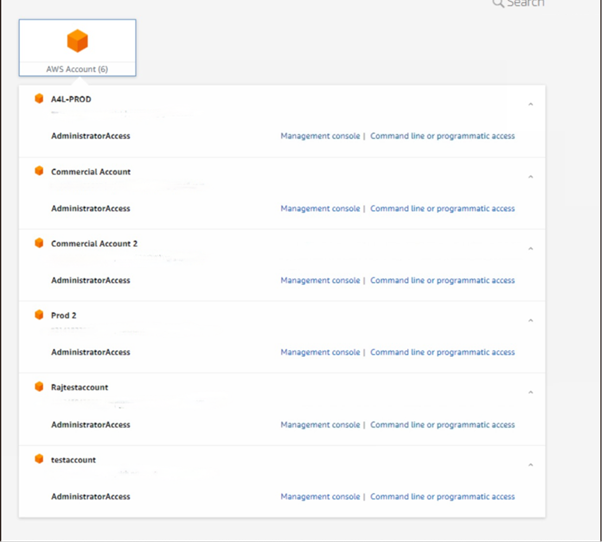Viewport: 602px width, 542px height.
Task: Click AdministratorAccess under A4L-PROD
Action: click(x=91, y=136)
